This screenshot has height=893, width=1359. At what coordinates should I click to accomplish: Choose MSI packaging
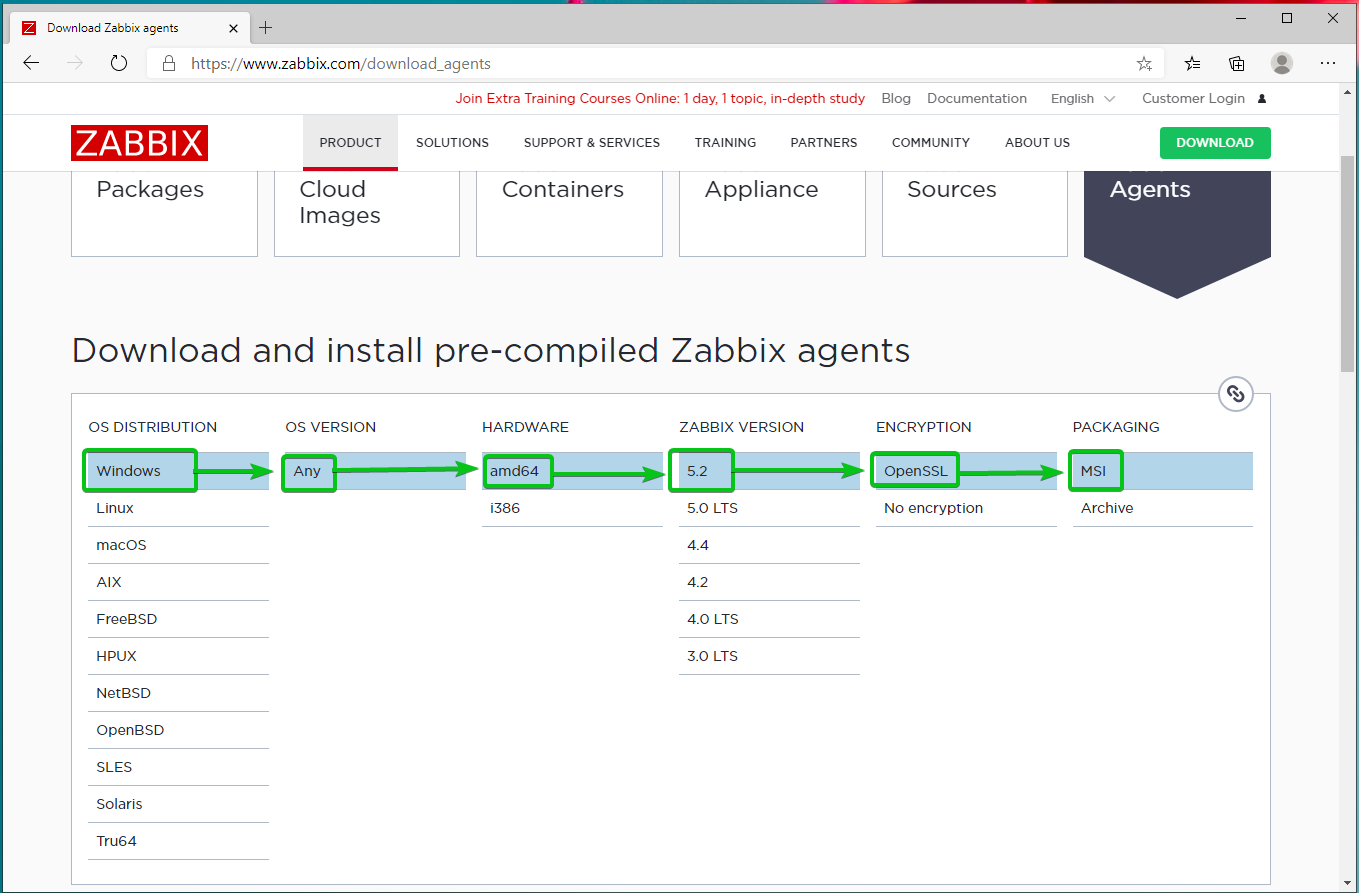[1163, 471]
